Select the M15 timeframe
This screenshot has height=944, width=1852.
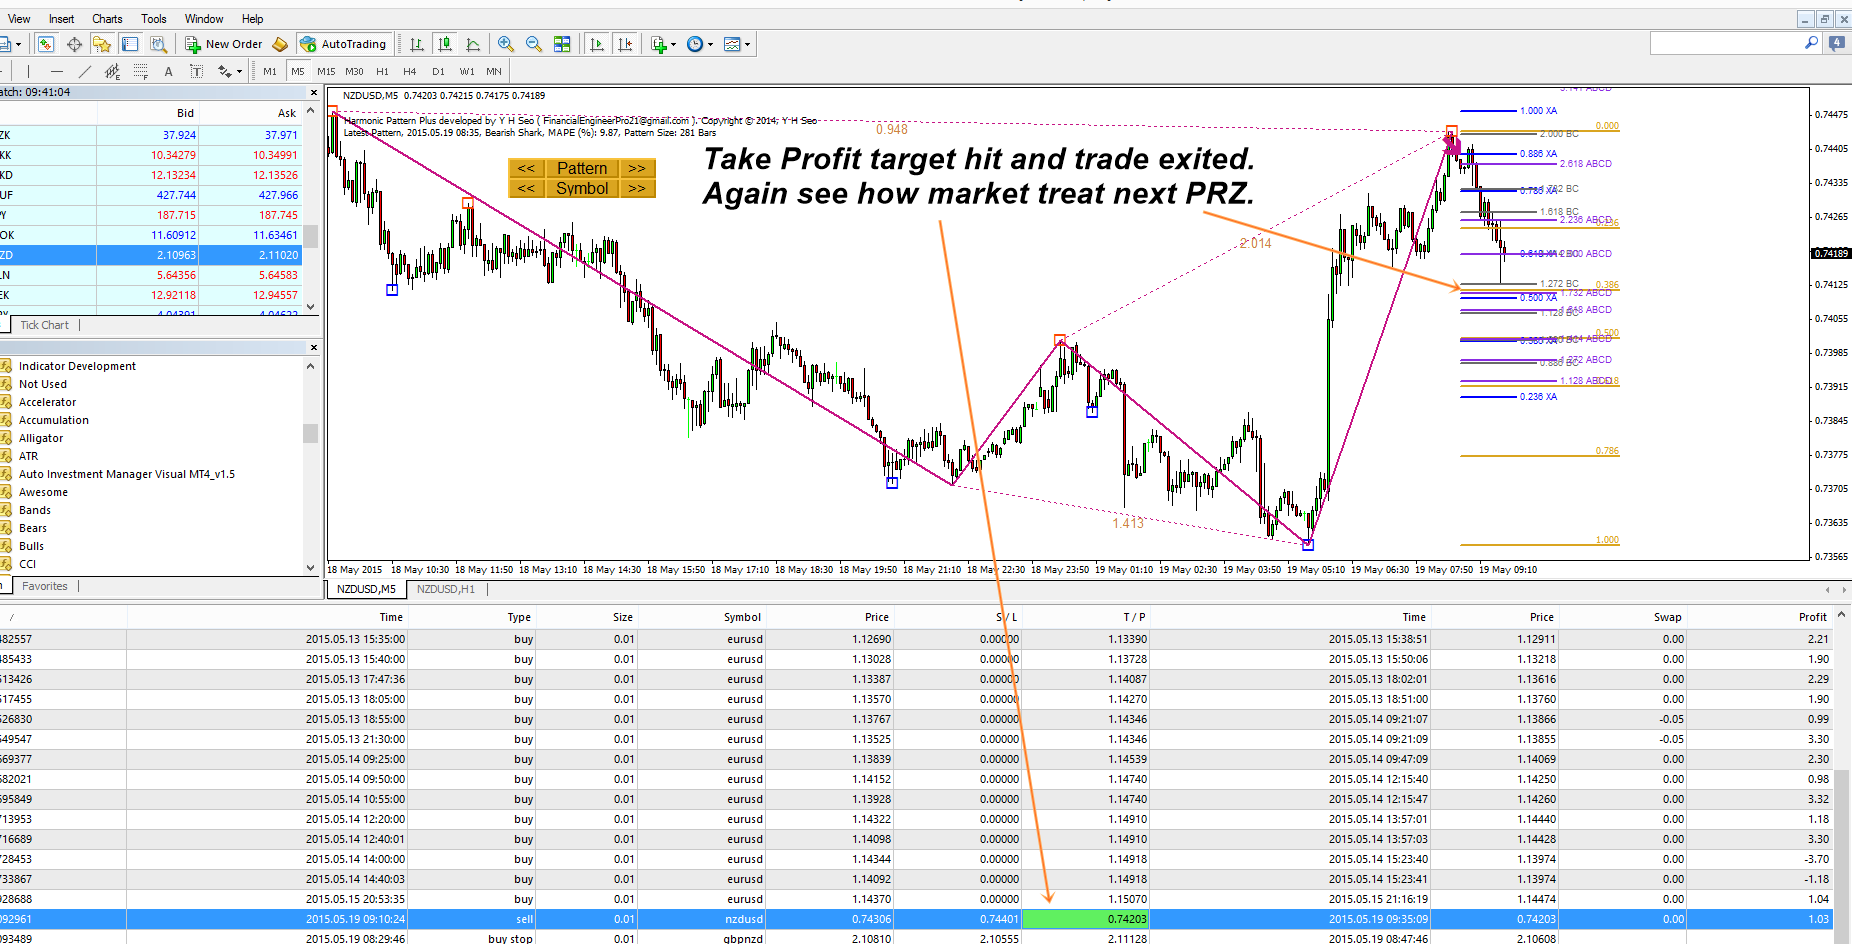point(326,71)
